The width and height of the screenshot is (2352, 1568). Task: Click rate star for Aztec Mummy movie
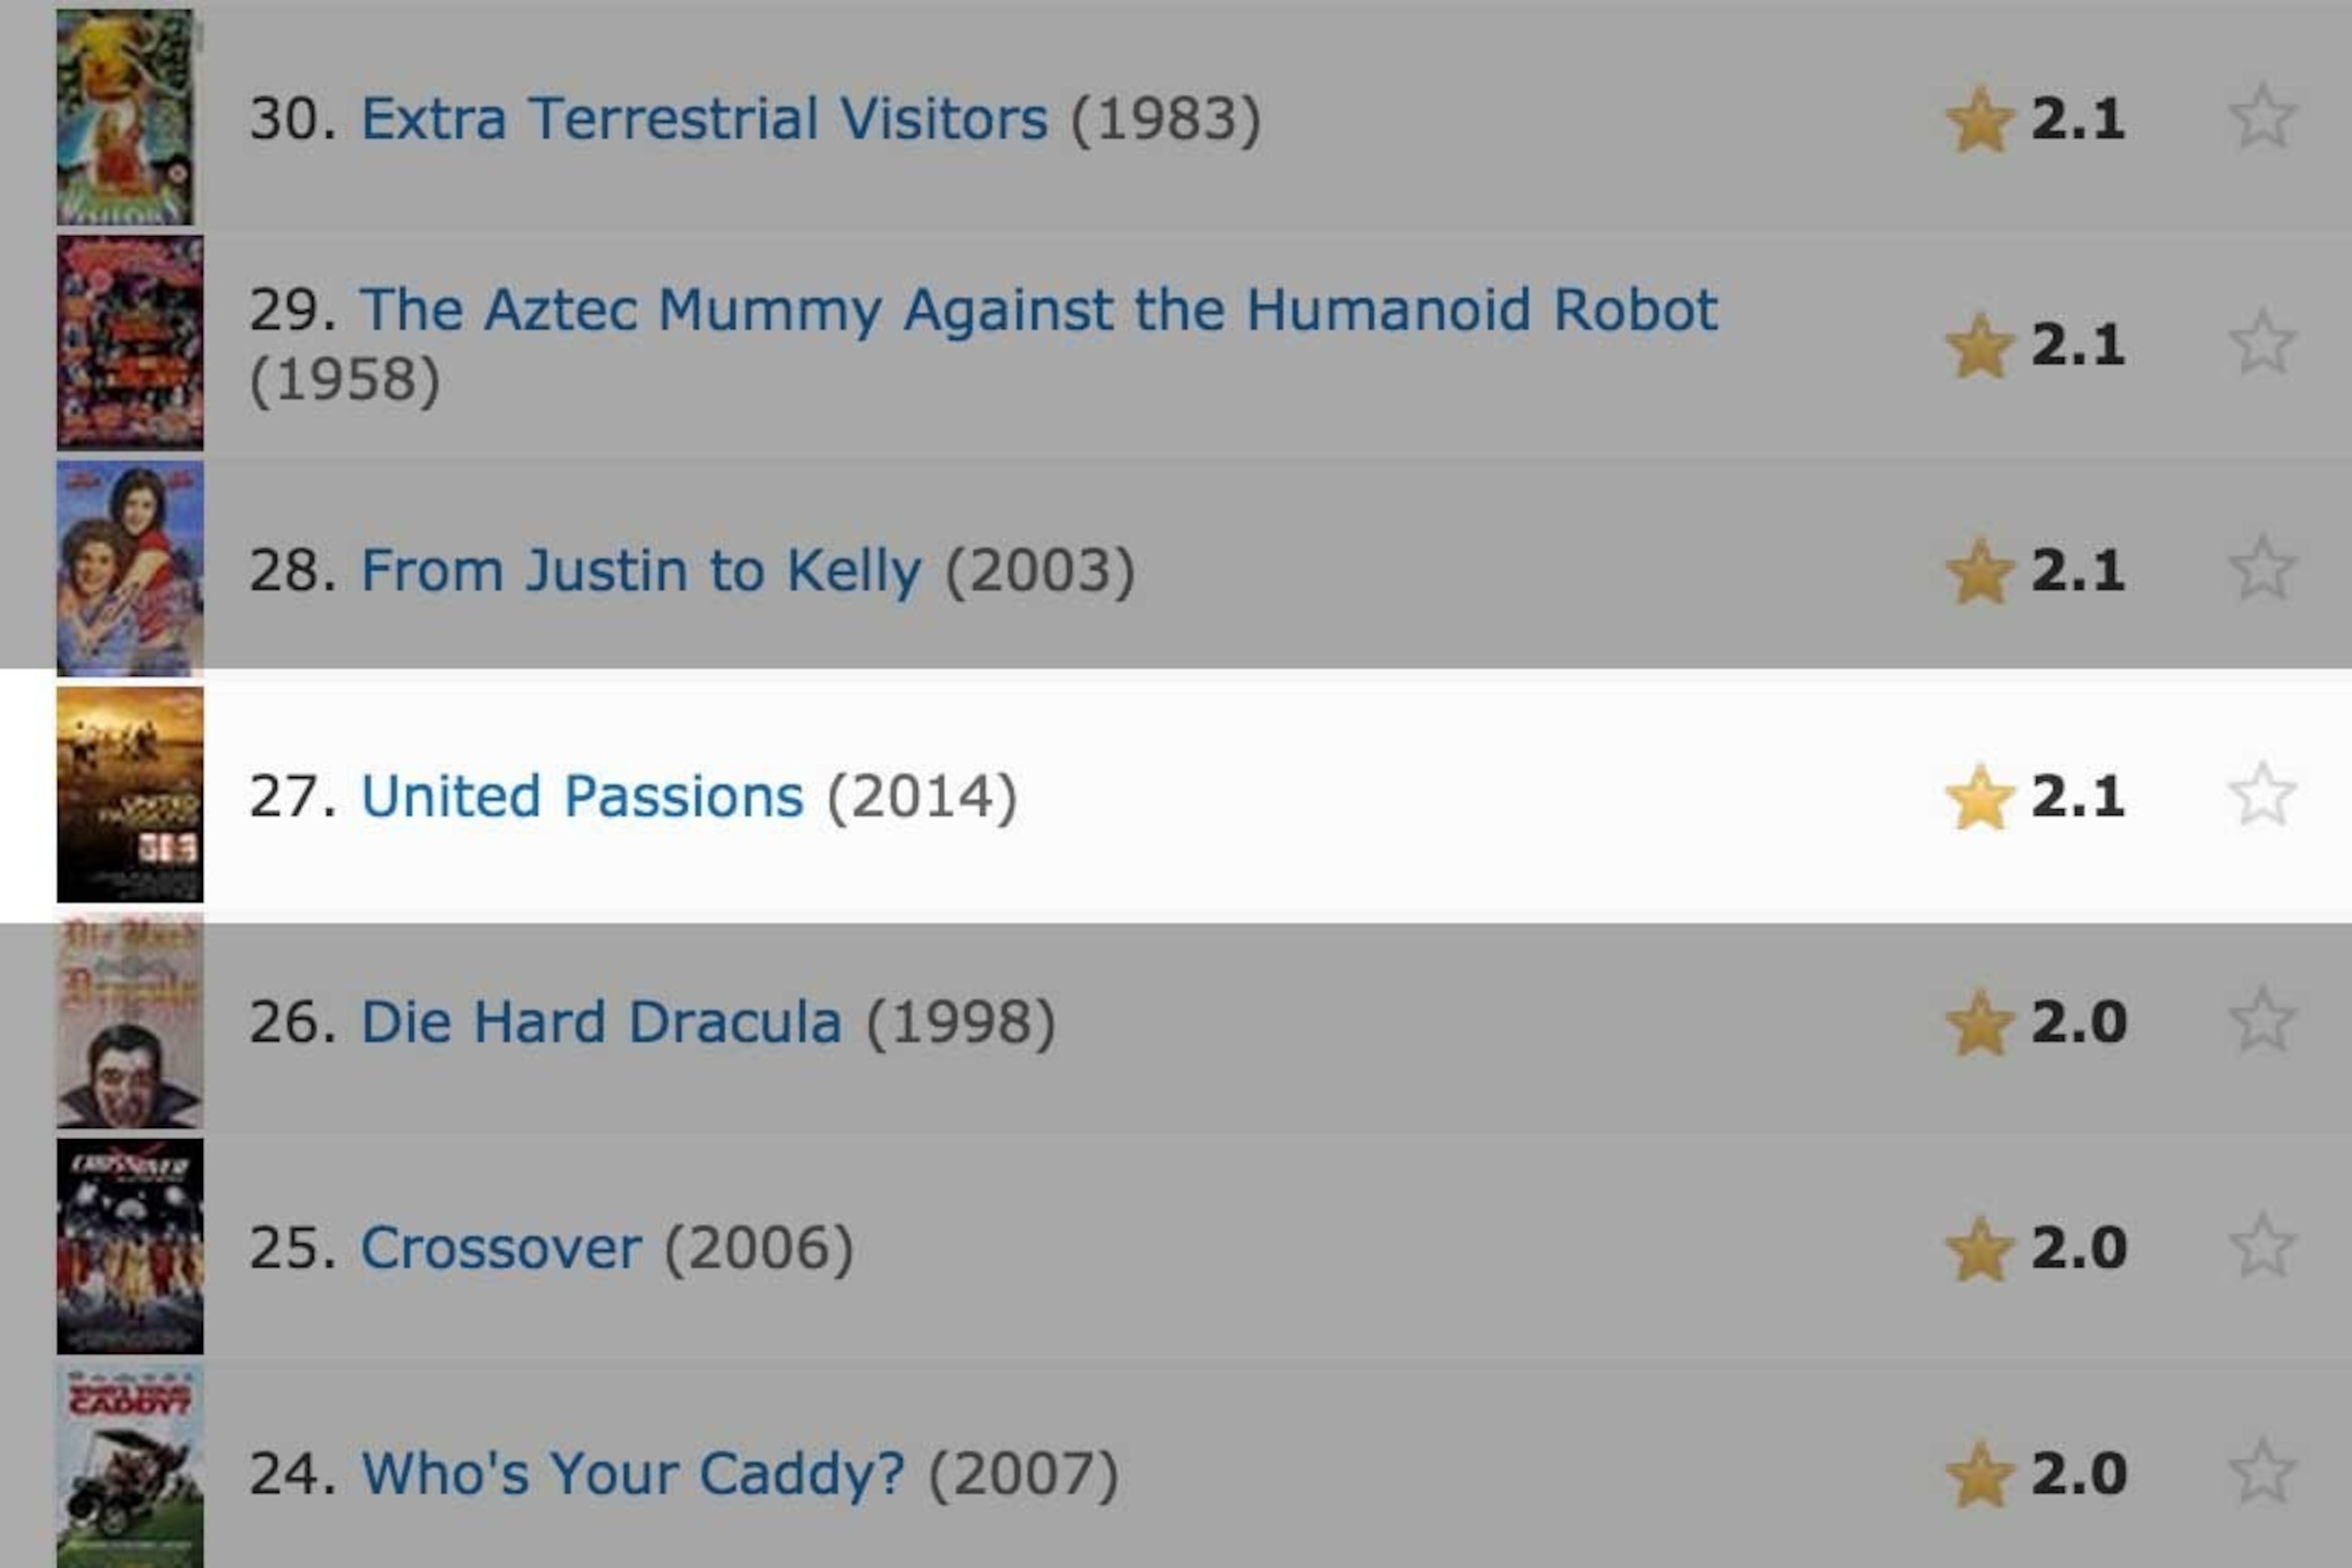2262,343
